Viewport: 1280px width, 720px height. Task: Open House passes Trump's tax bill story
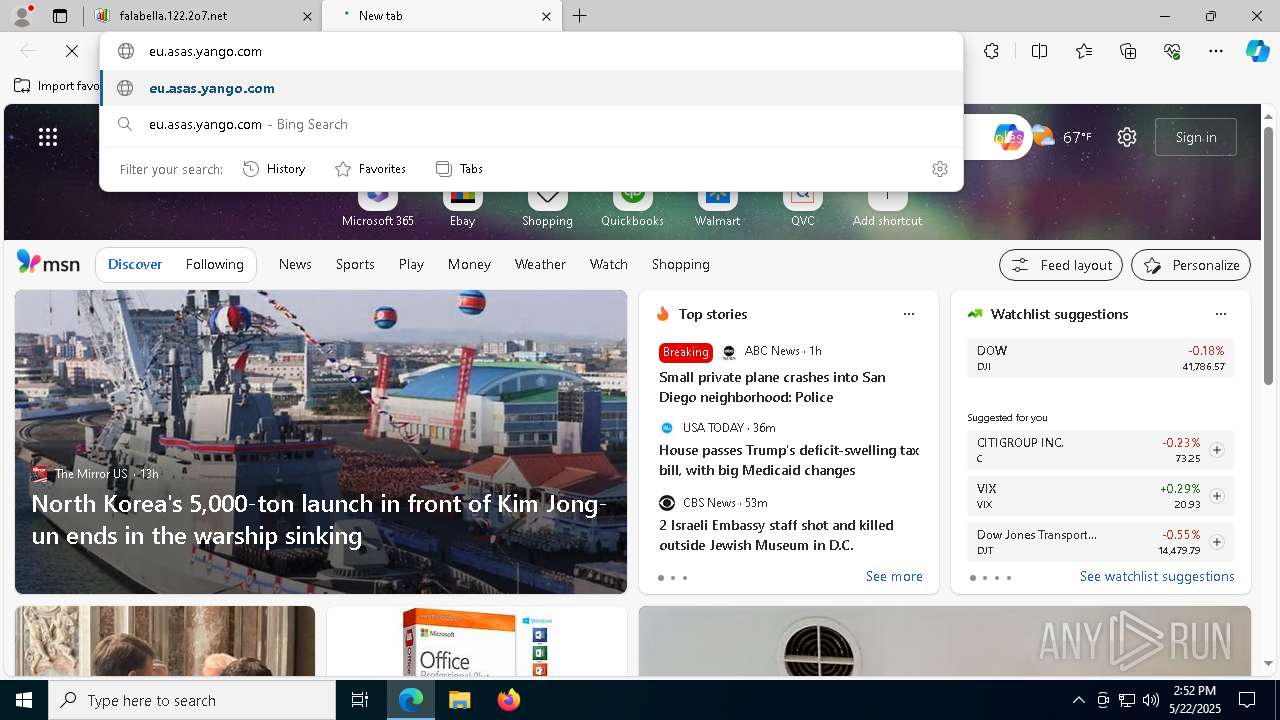[x=789, y=460]
